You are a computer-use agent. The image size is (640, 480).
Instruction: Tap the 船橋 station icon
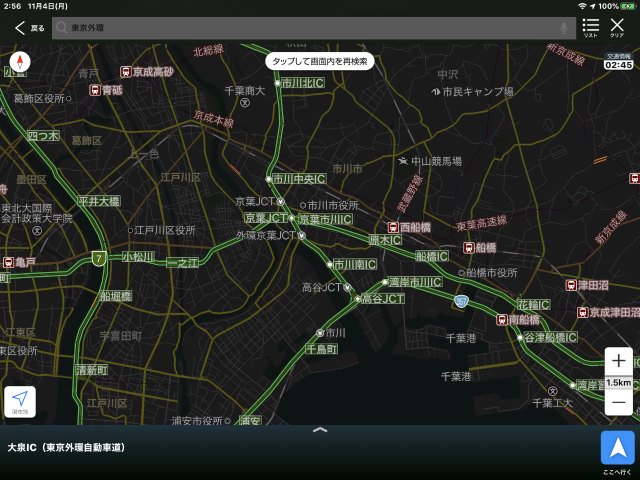(x=469, y=247)
